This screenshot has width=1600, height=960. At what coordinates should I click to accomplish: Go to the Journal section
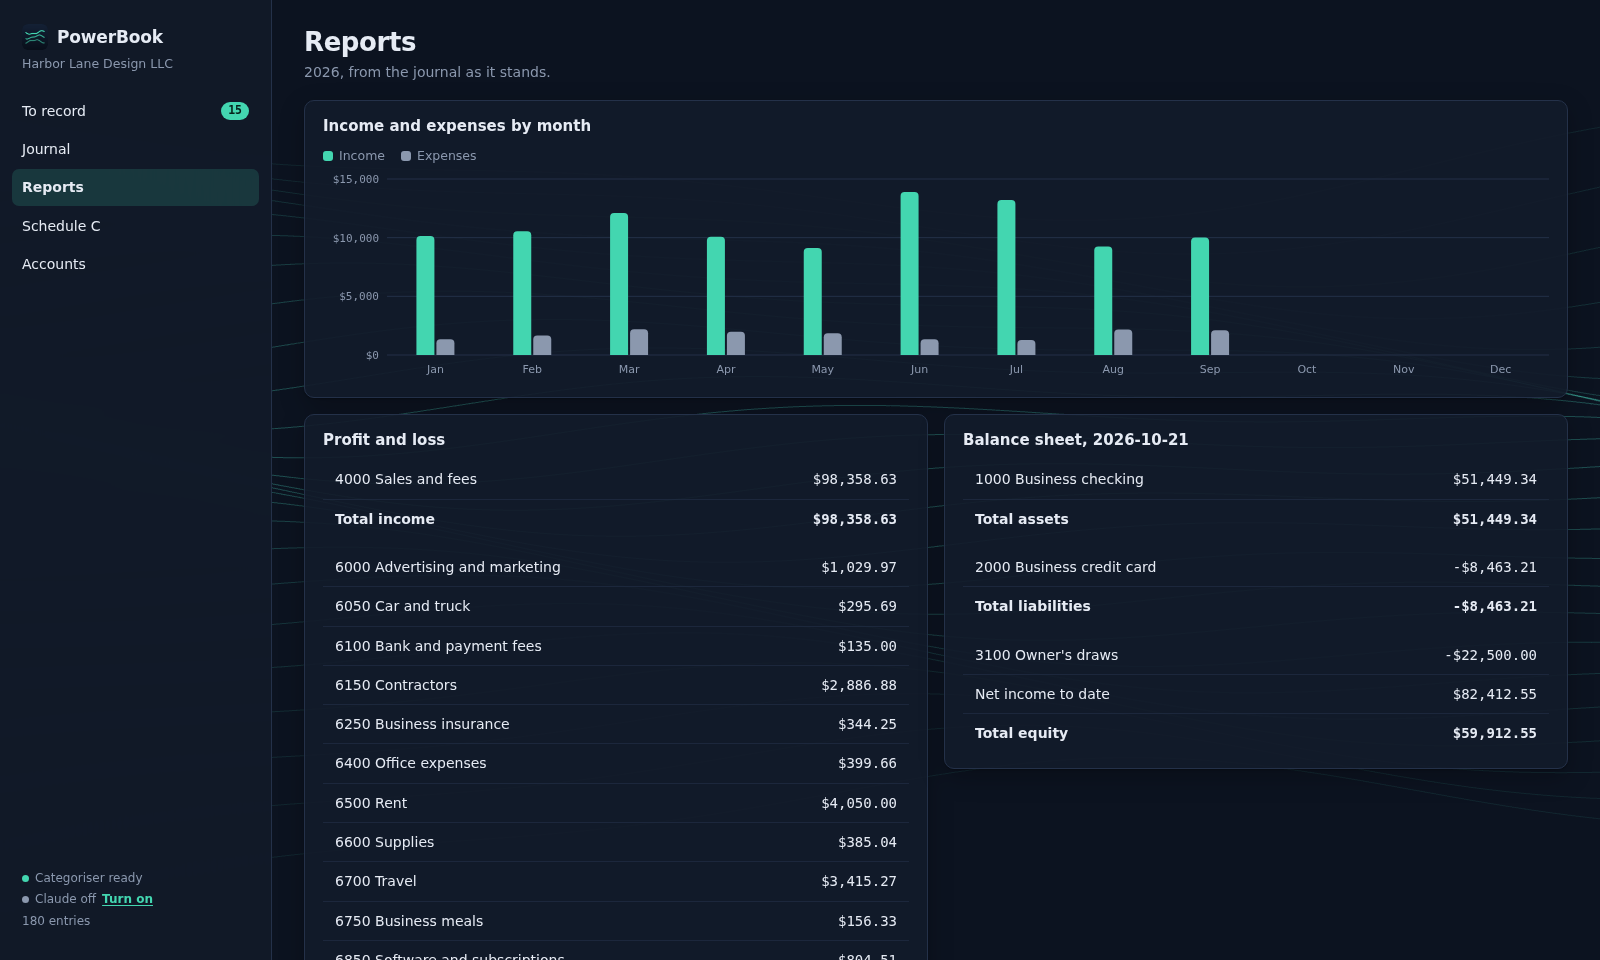click(x=135, y=149)
